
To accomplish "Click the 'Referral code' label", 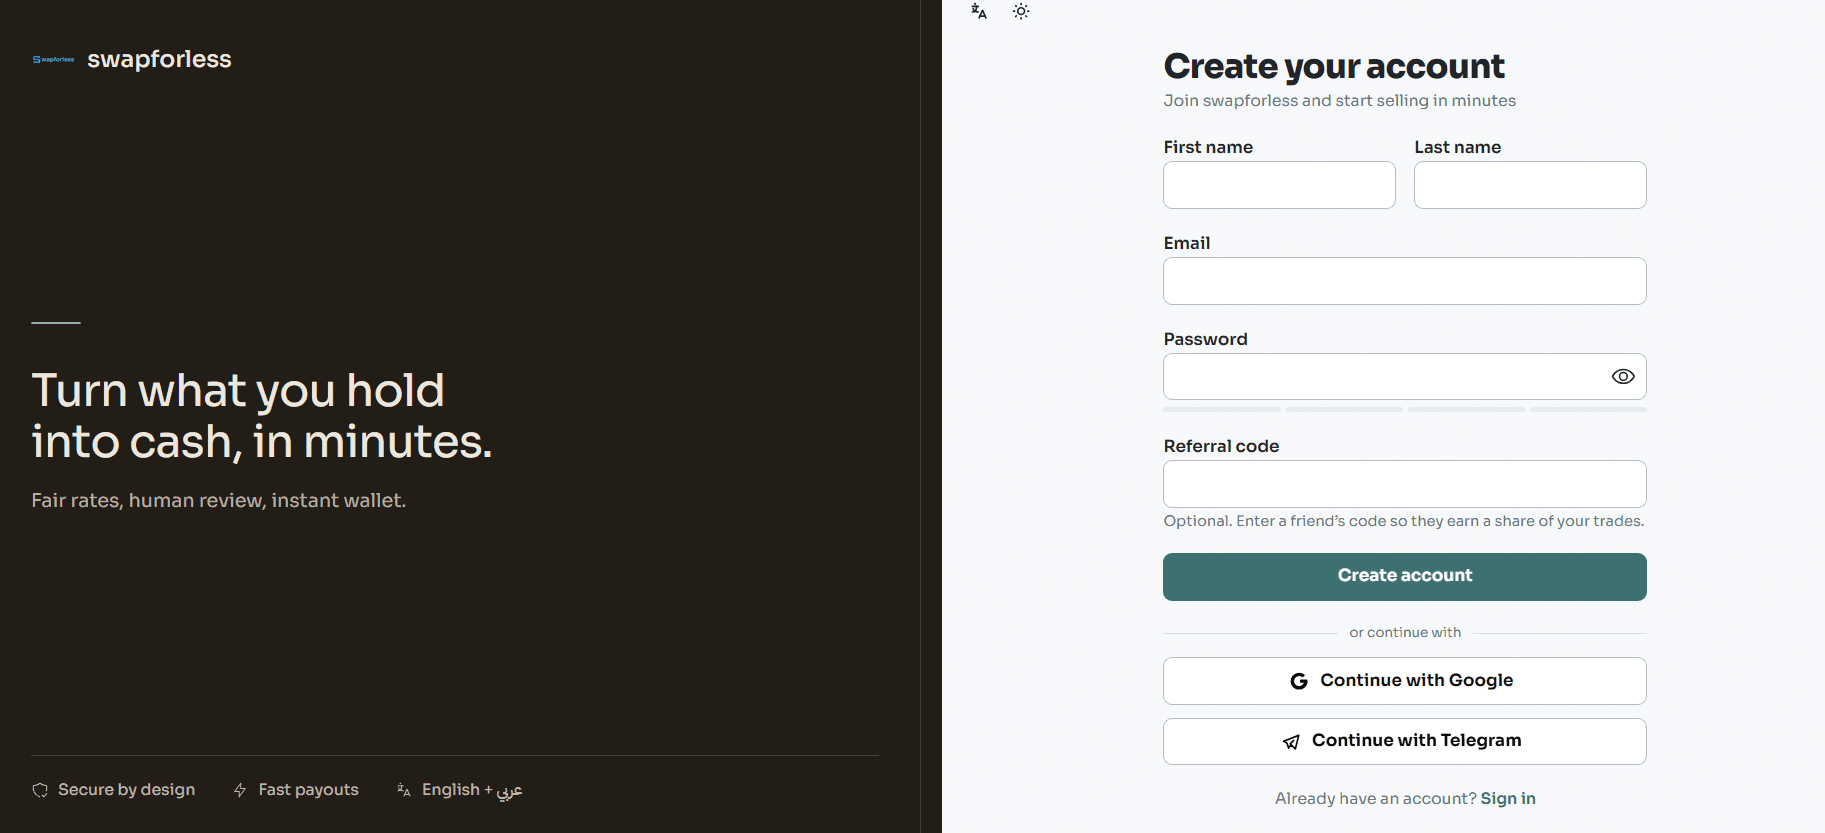I will [1222, 446].
